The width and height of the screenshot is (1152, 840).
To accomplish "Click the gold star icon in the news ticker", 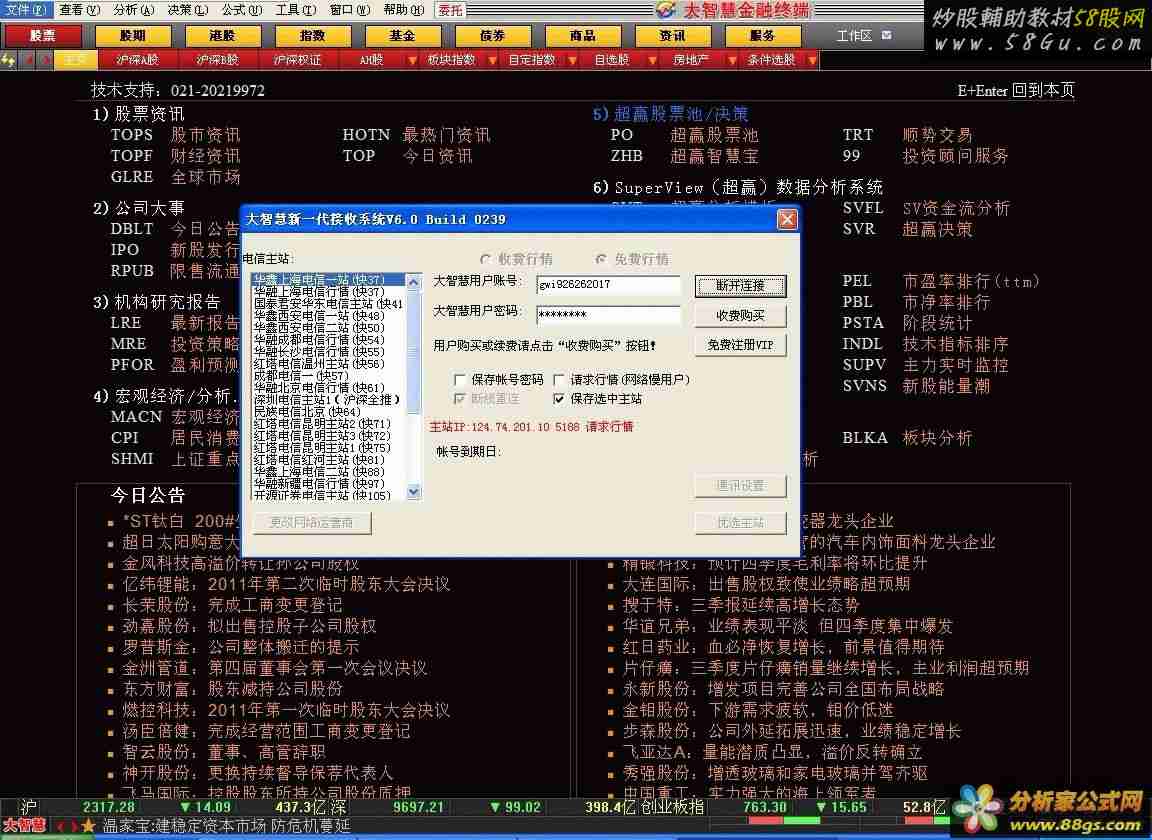I will coord(89,826).
